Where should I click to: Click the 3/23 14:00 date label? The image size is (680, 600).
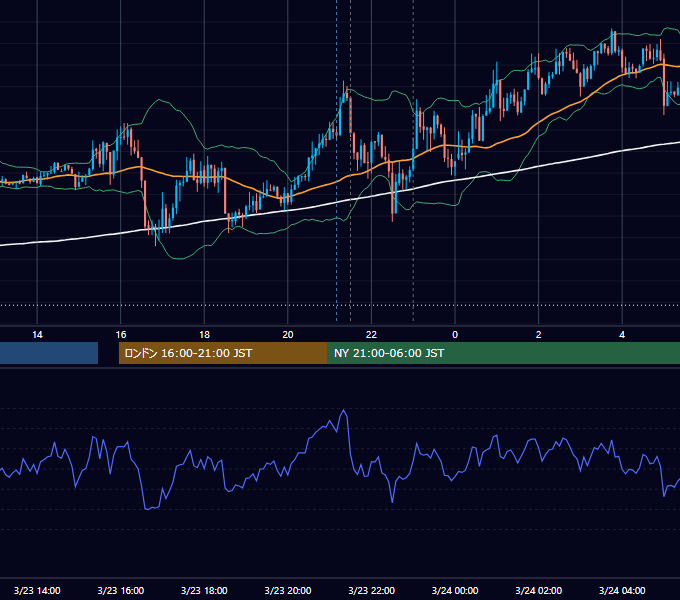(37, 590)
